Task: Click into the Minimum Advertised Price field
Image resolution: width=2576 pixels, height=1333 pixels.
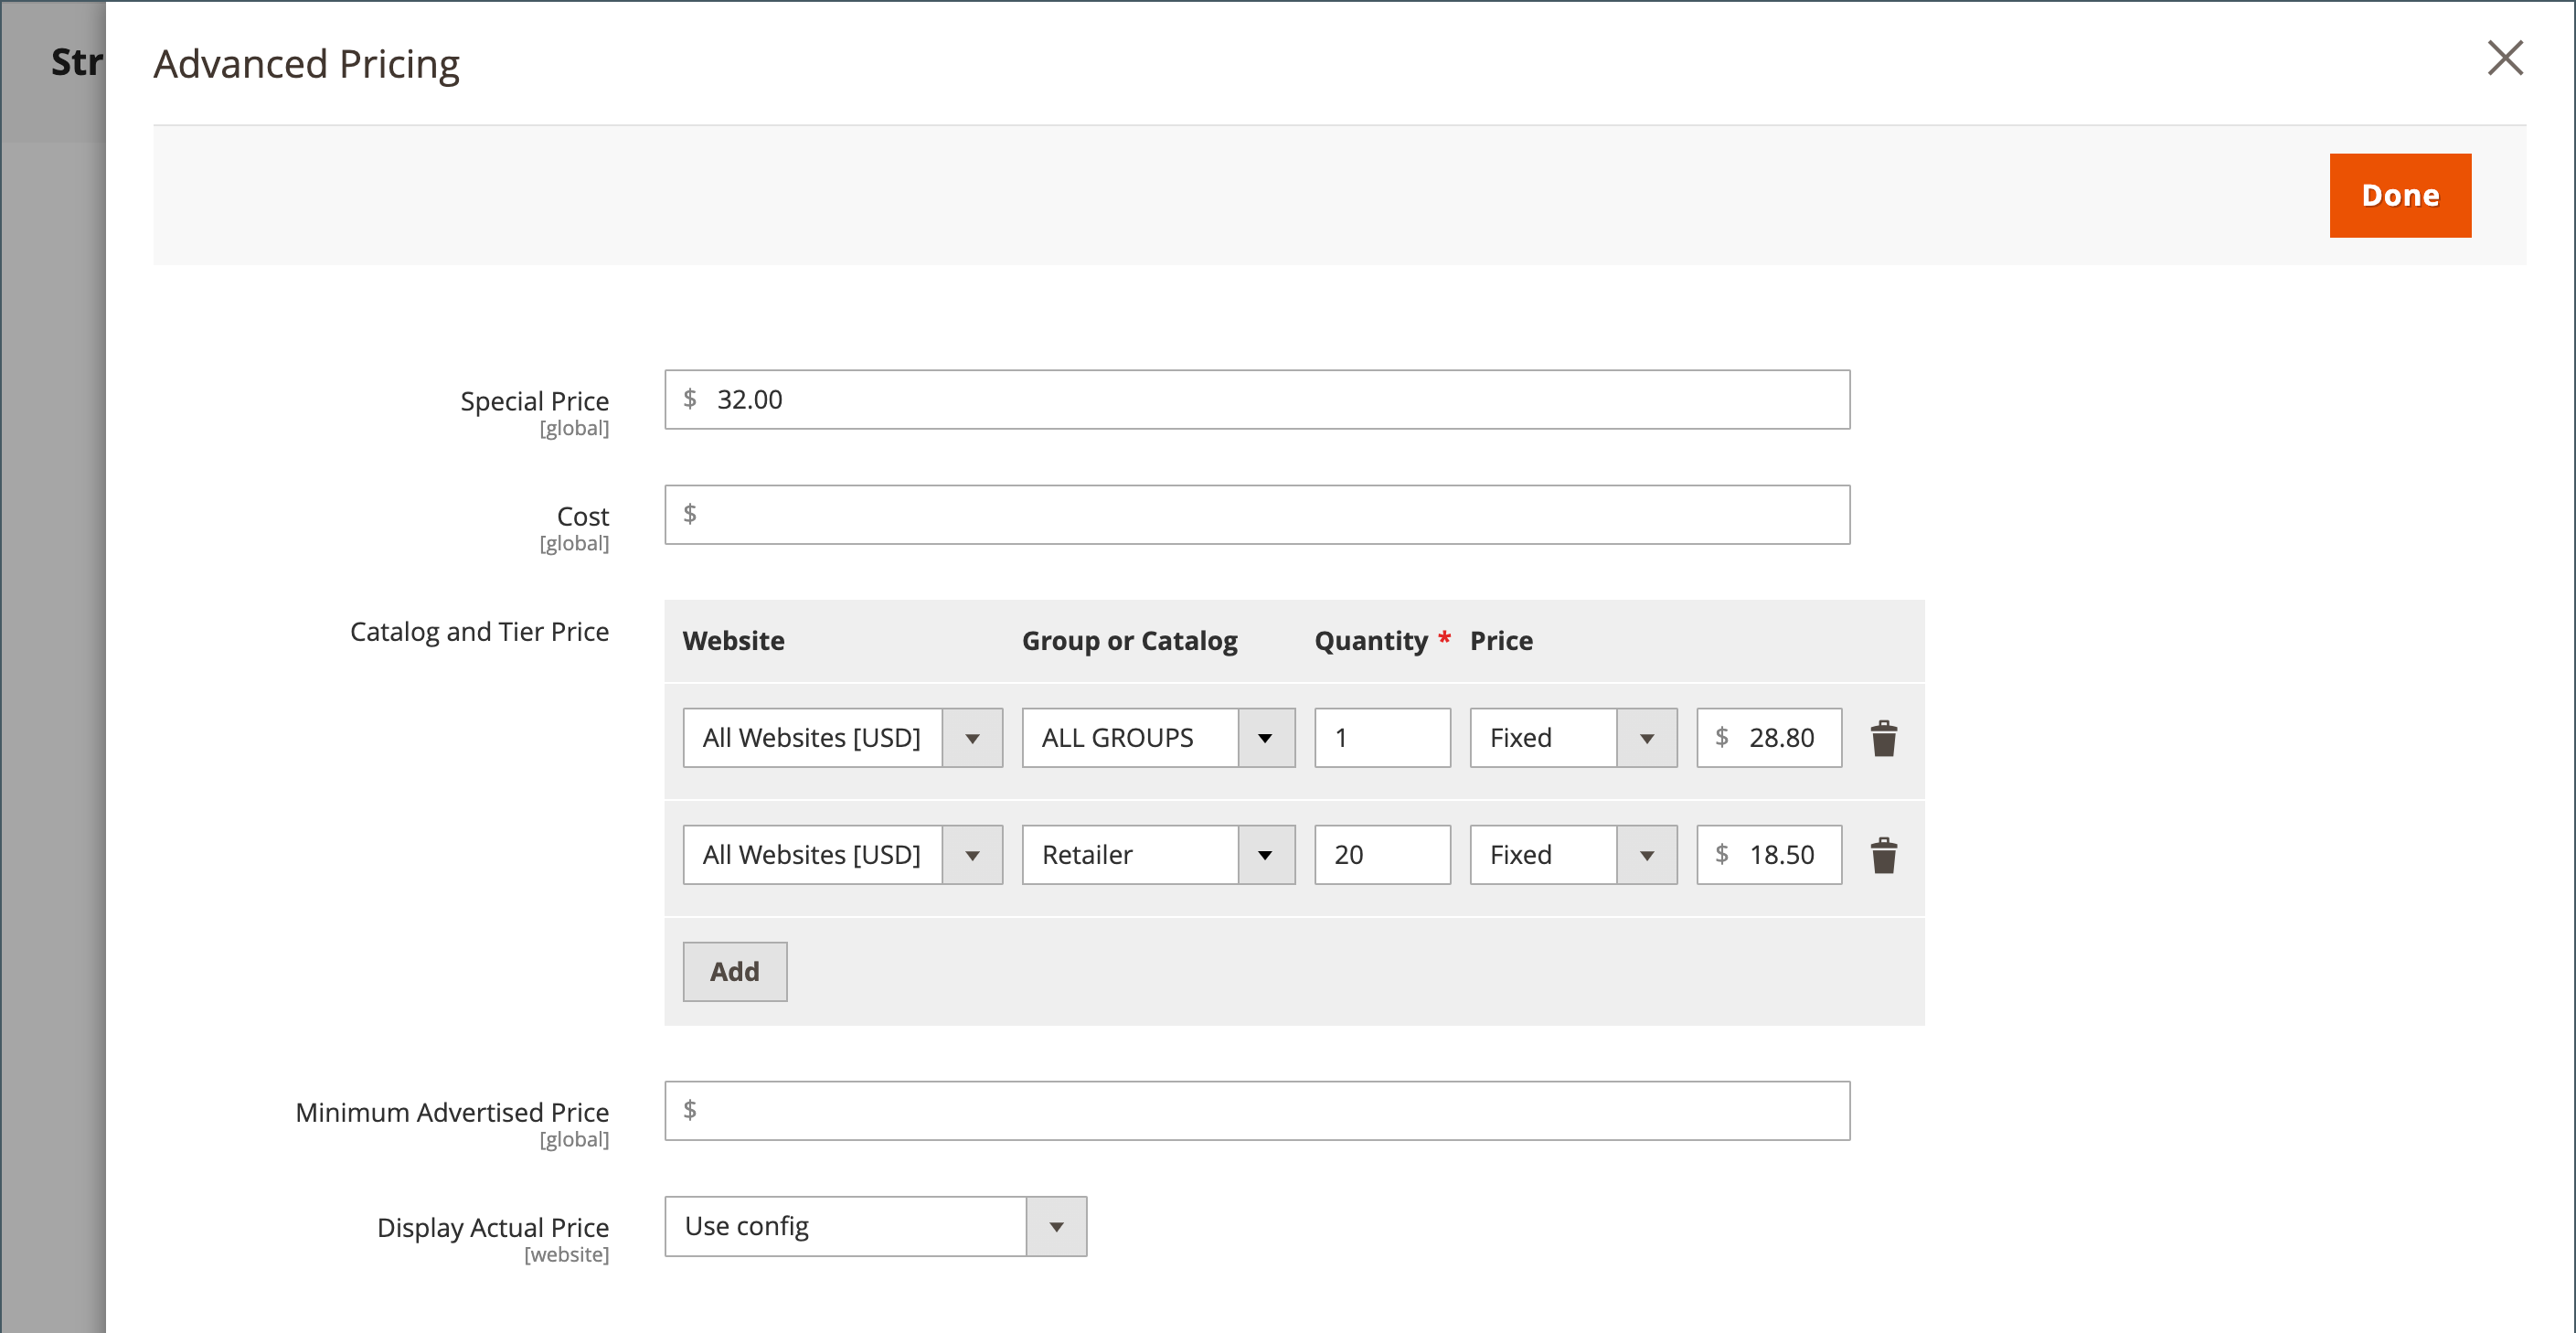Action: (x=1256, y=1110)
